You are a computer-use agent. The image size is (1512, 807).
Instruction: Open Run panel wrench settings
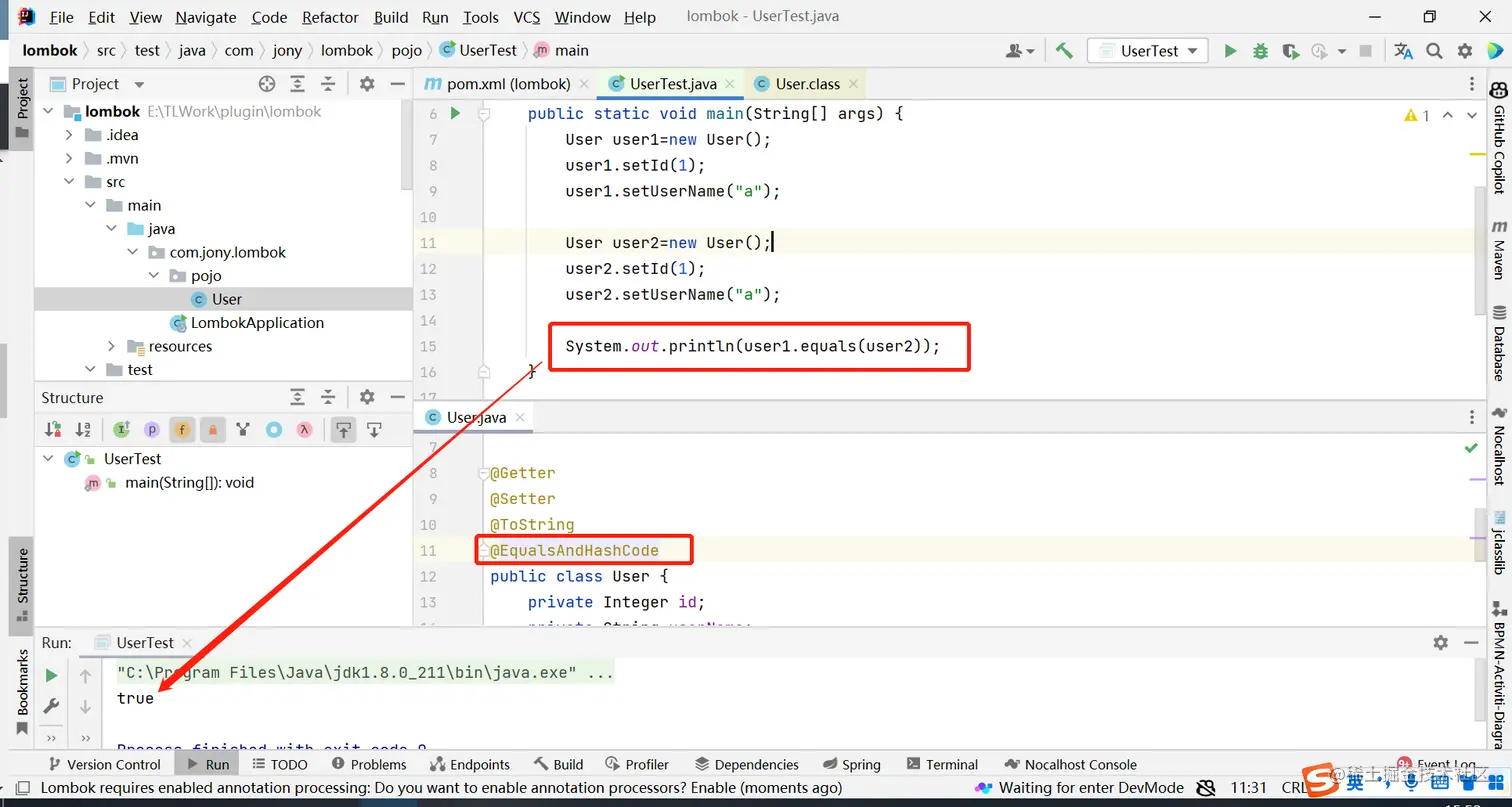click(51, 707)
